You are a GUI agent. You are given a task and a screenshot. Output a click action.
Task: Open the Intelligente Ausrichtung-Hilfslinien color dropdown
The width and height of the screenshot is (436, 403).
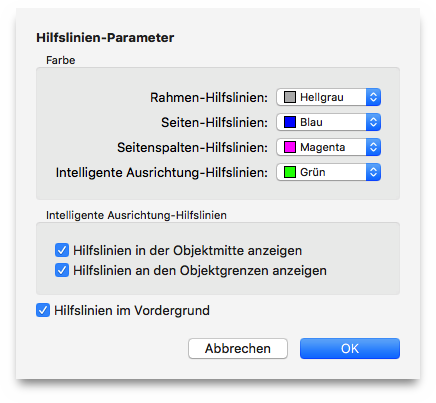click(x=328, y=172)
